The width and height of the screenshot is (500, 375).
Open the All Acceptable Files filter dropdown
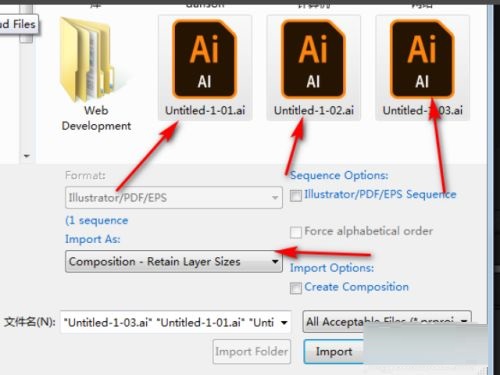click(387, 322)
